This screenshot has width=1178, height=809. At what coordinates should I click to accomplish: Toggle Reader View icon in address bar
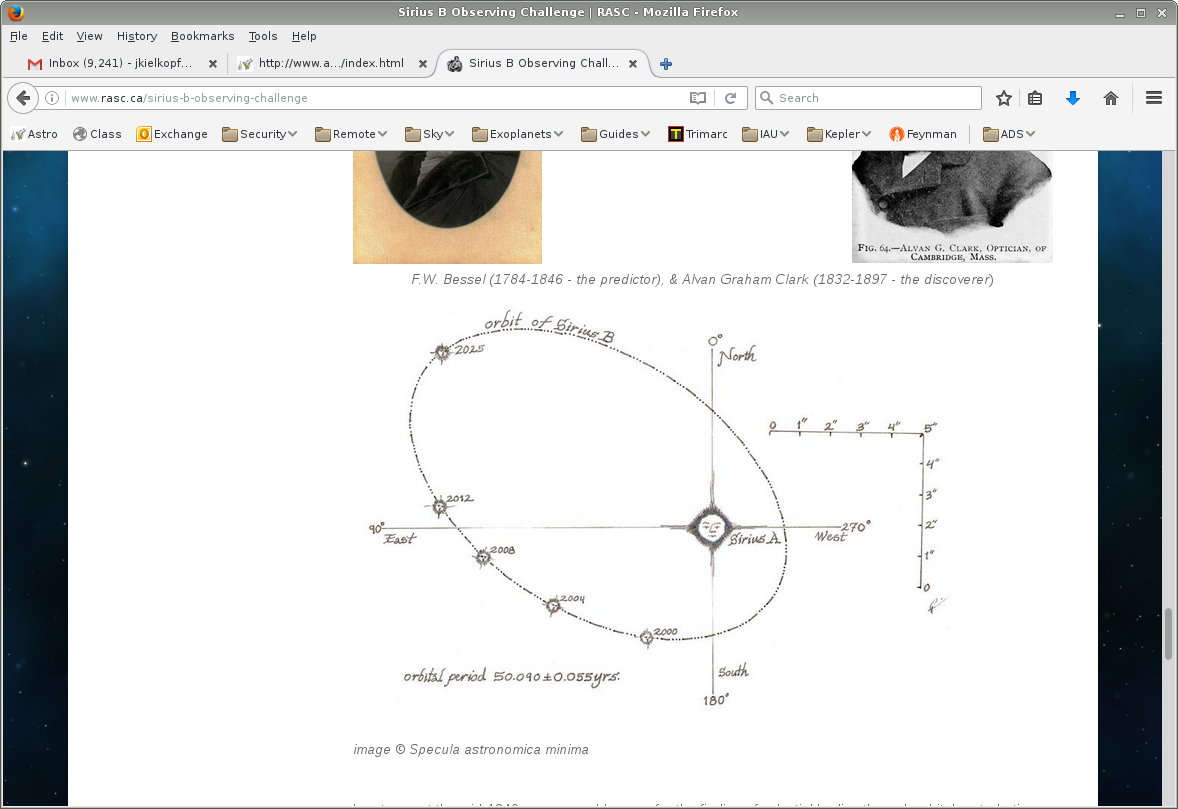pyautogui.click(x=698, y=98)
